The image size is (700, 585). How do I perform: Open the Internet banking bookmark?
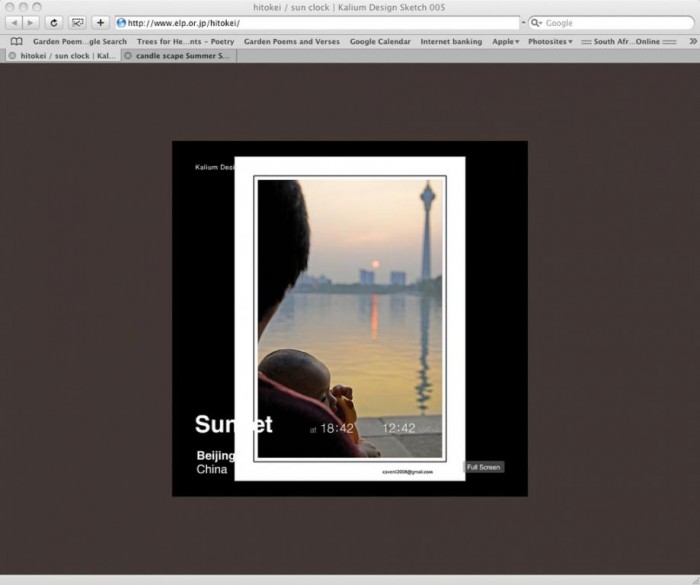tap(451, 42)
